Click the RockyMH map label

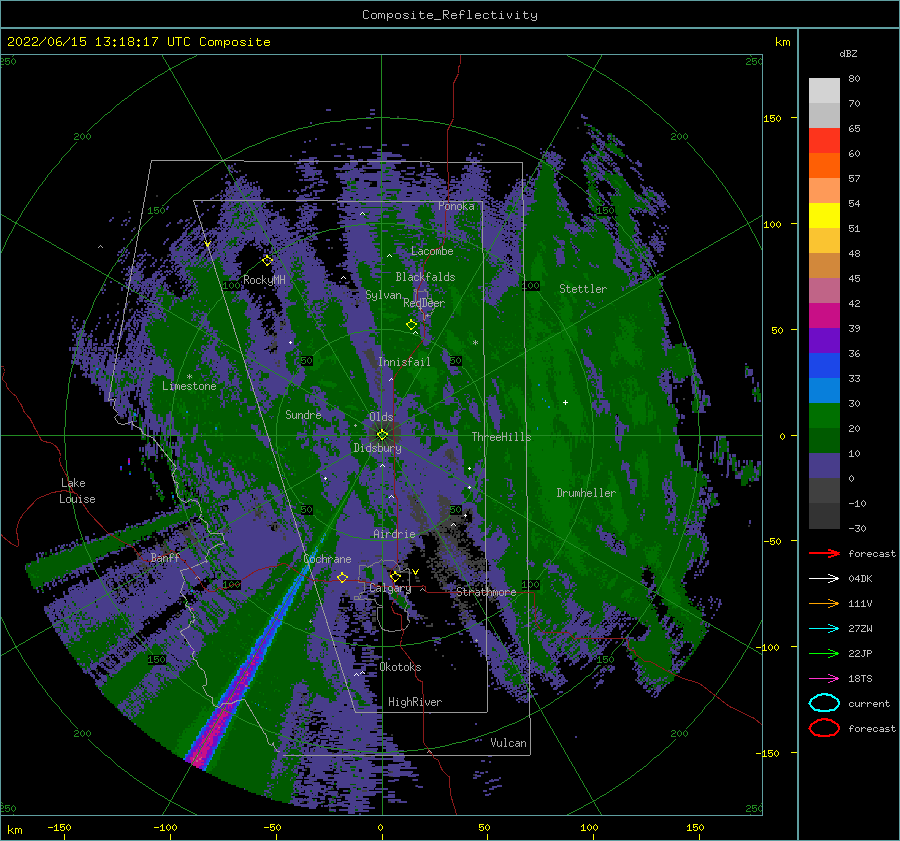click(x=264, y=280)
